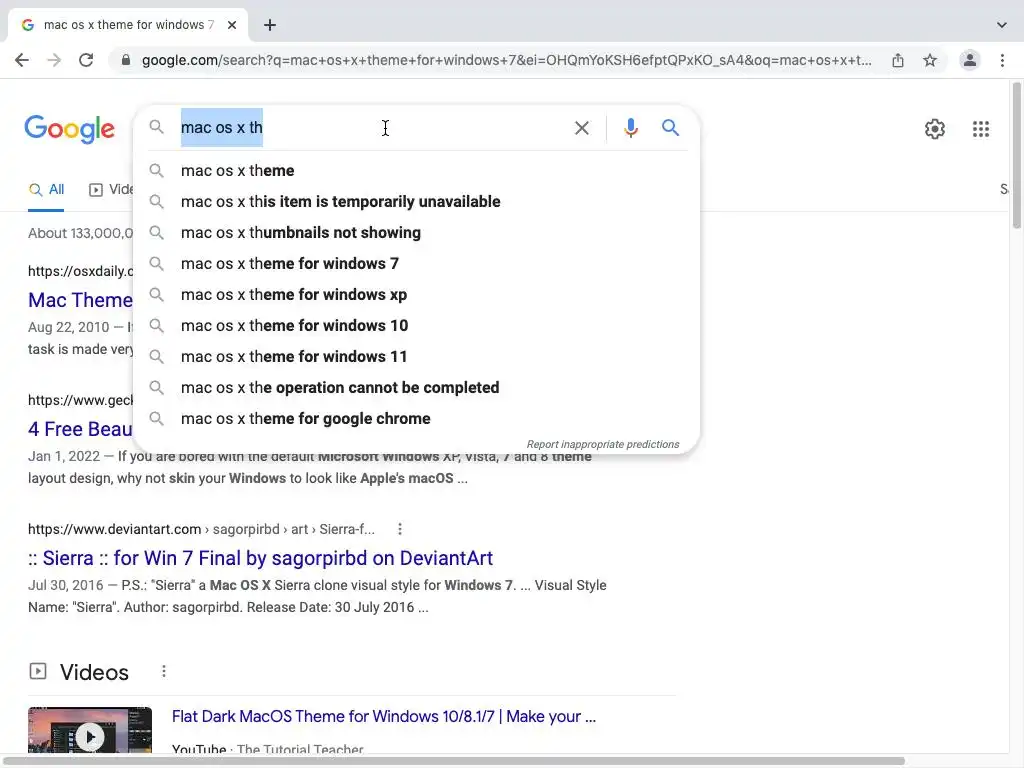The width and height of the screenshot is (1024, 768).
Task: Choose 'this item is temporarily unavailable' suggestion
Action: (x=417, y=202)
